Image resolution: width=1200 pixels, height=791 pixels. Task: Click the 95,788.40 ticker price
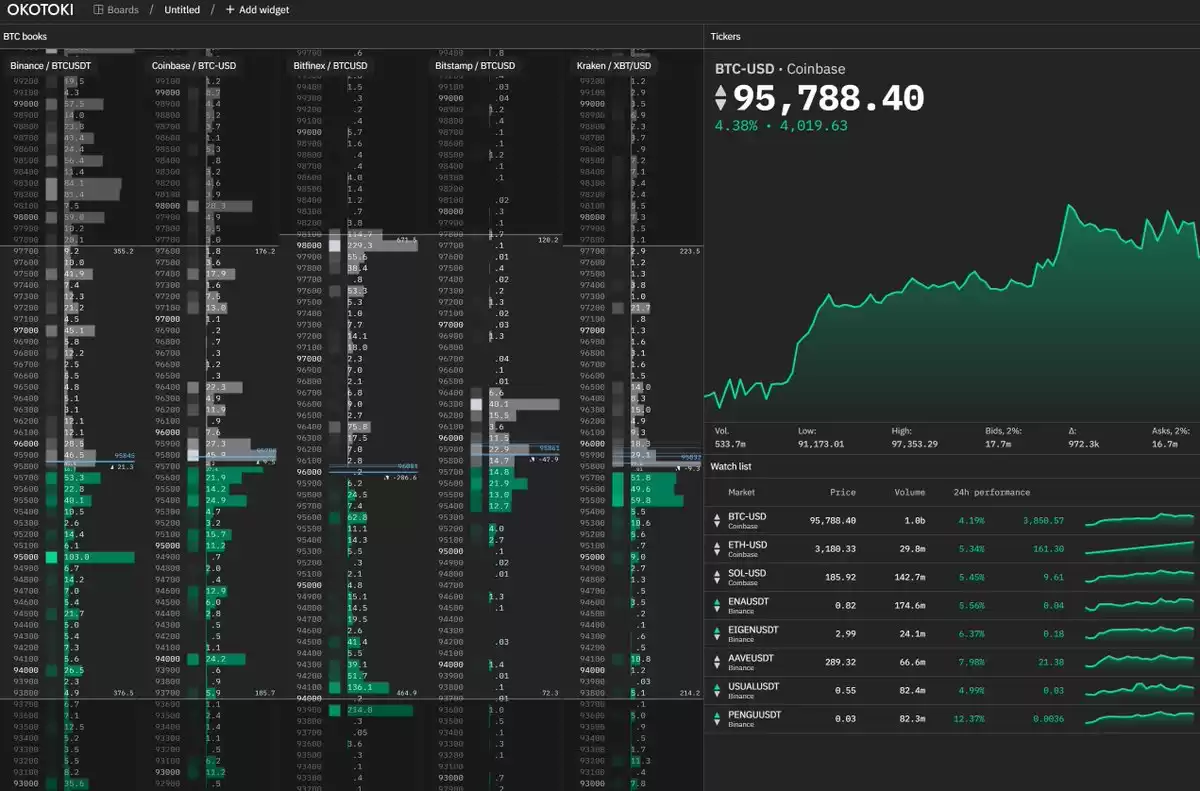tap(829, 98)
